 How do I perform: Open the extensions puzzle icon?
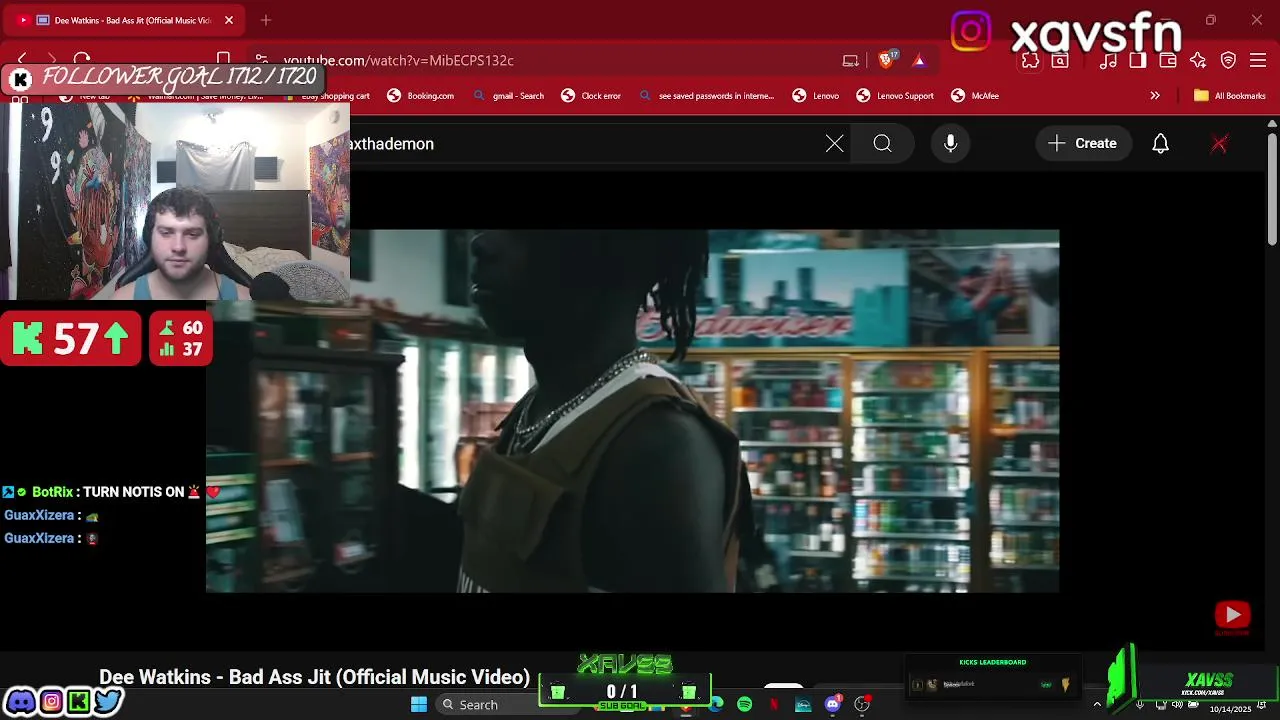[1030, 60]
